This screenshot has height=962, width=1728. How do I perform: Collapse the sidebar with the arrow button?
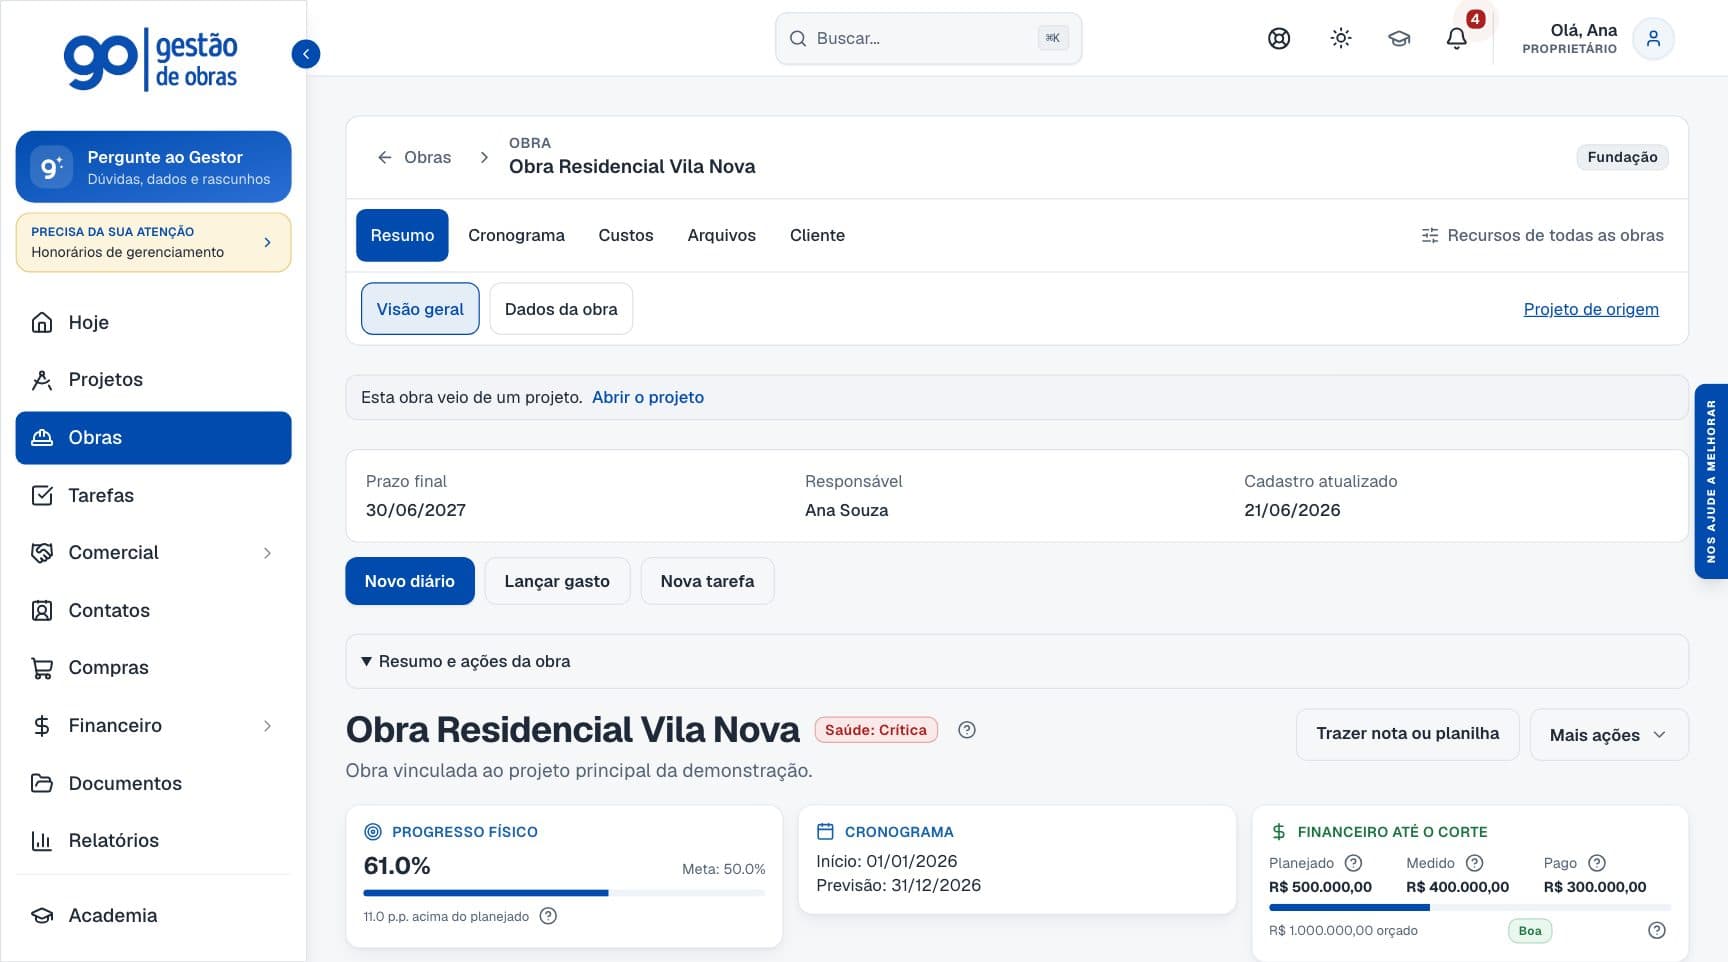(x=306, y=54)
